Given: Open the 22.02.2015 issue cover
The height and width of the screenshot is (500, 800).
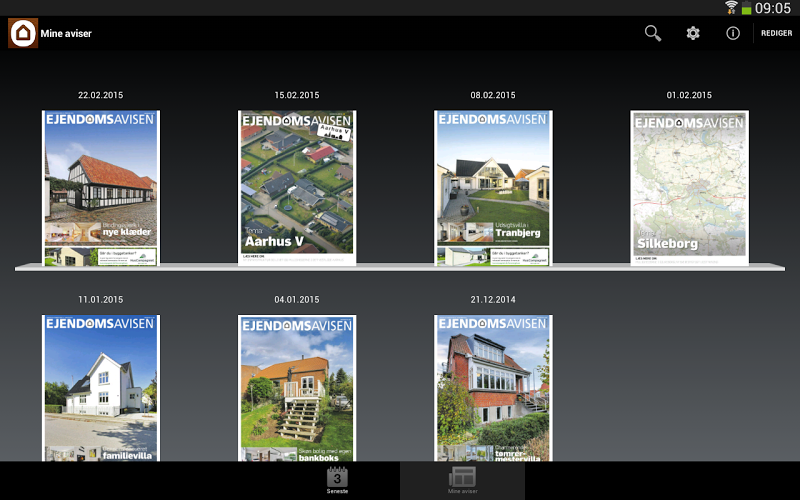Looking at the screenshot, I should point(101,188).
